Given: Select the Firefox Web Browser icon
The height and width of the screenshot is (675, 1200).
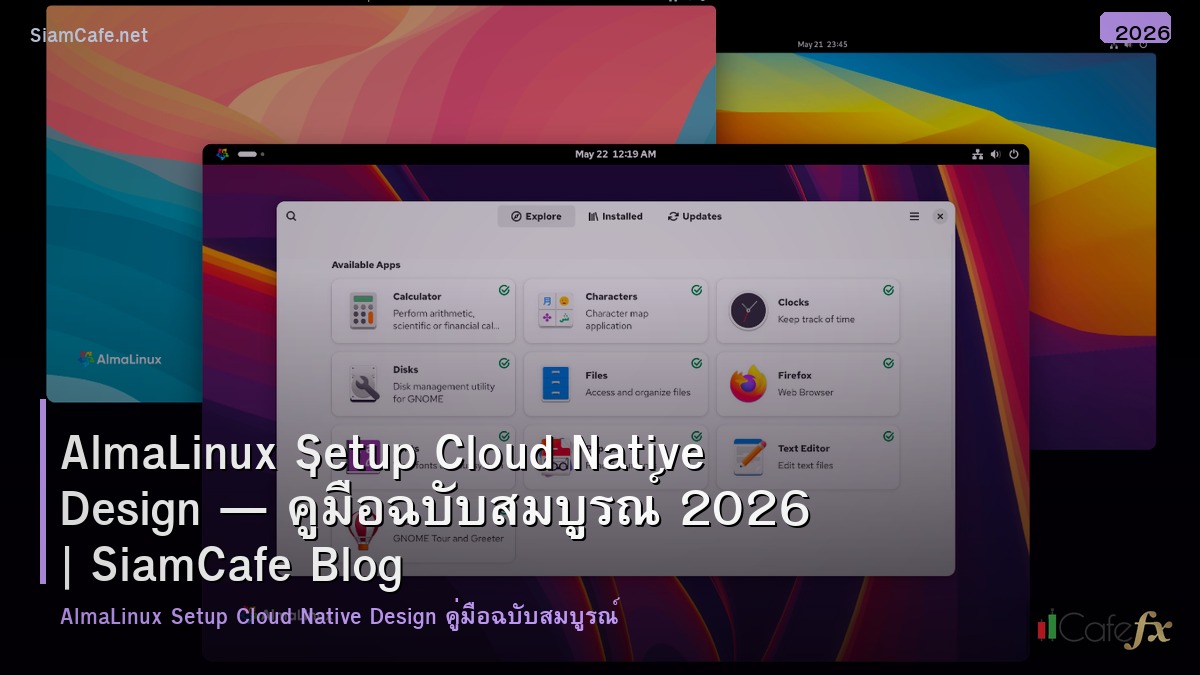Looking at the screenshot, I should click(747, 383).
